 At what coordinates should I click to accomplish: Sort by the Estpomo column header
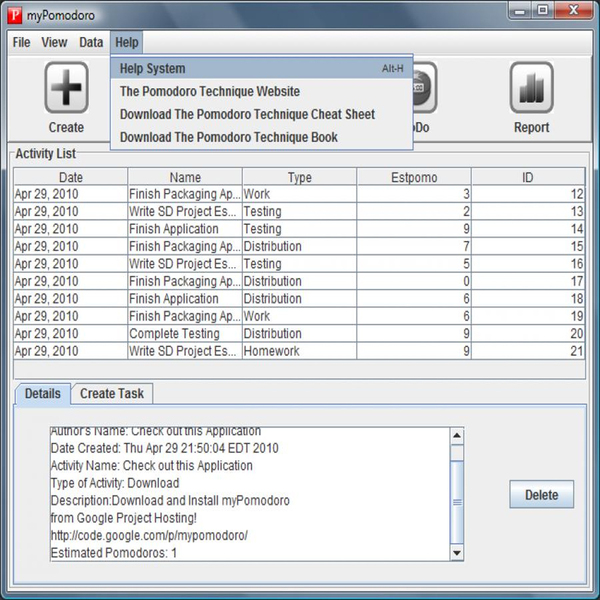tap(414, 177)
